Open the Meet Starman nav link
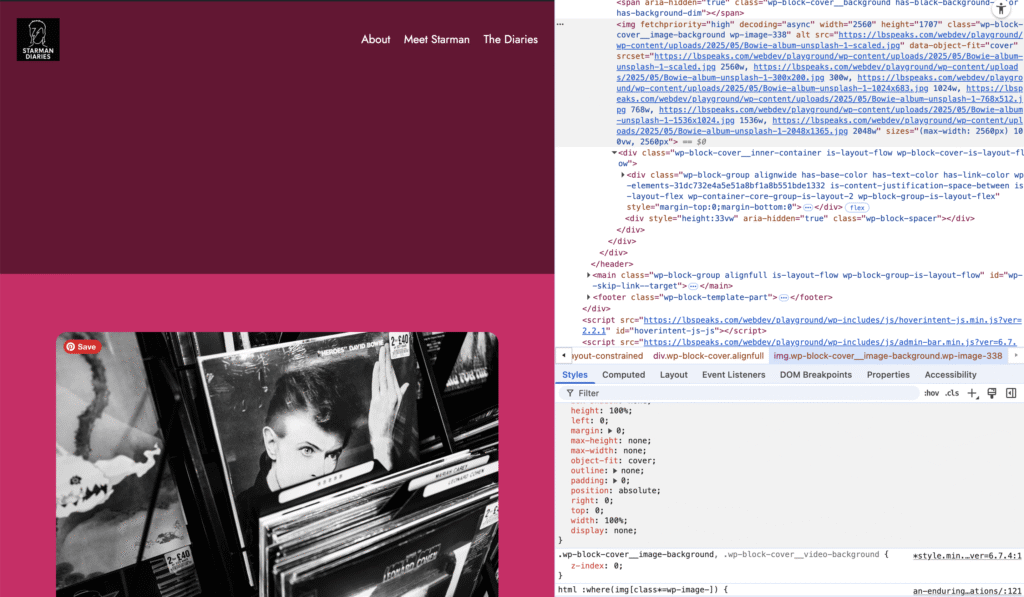 [x=436, y=39]
